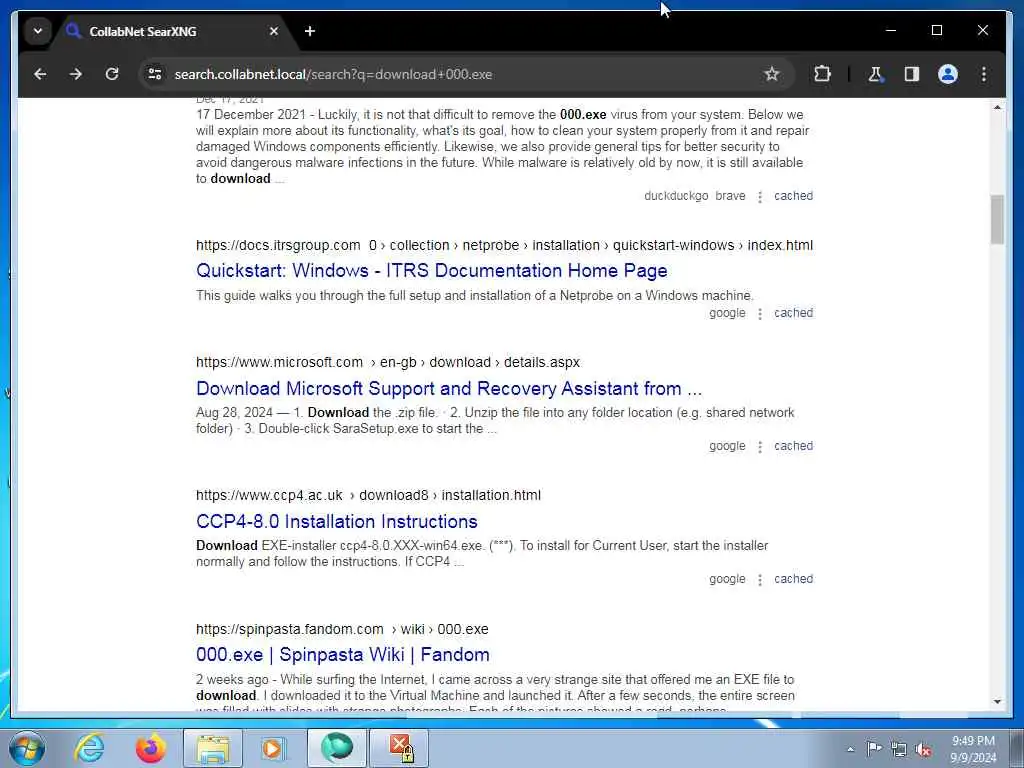Show hidden system tray icons

pos(850,750)
